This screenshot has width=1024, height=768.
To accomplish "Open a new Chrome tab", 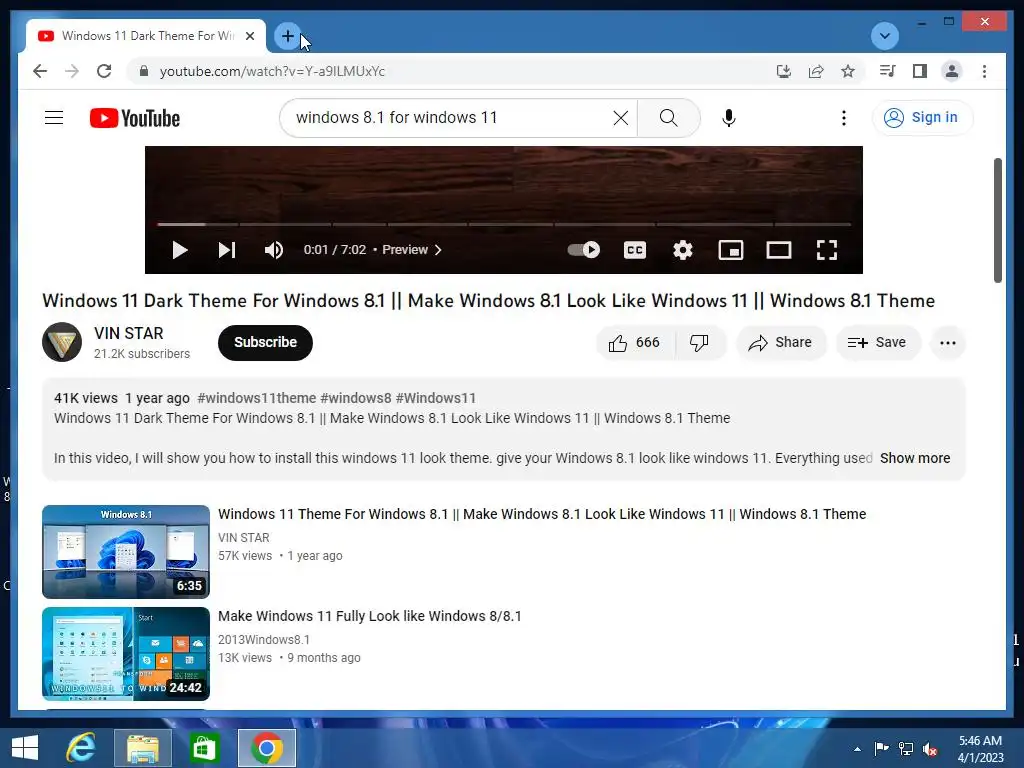I will pos(287,36).
